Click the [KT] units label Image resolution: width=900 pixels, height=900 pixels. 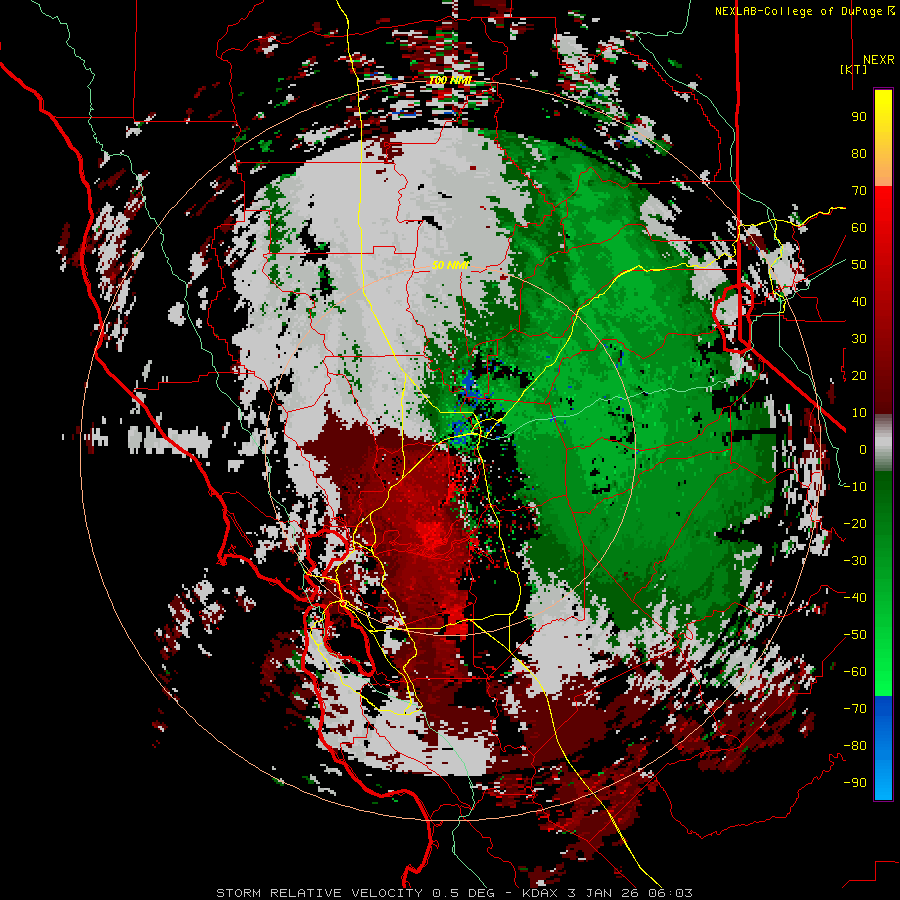click(854, 69)
